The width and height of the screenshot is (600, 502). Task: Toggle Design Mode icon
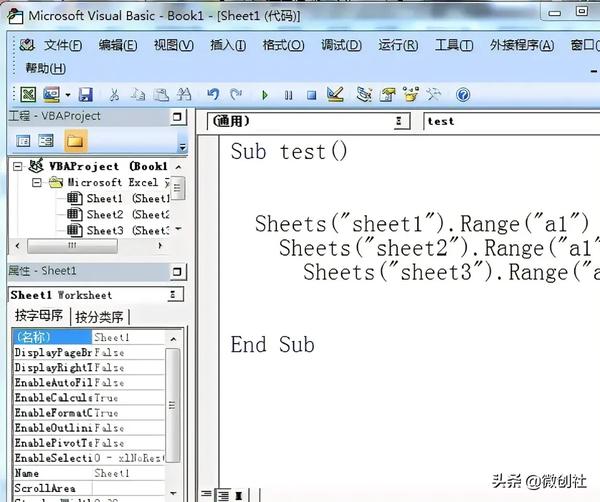[x=335, y=95]
